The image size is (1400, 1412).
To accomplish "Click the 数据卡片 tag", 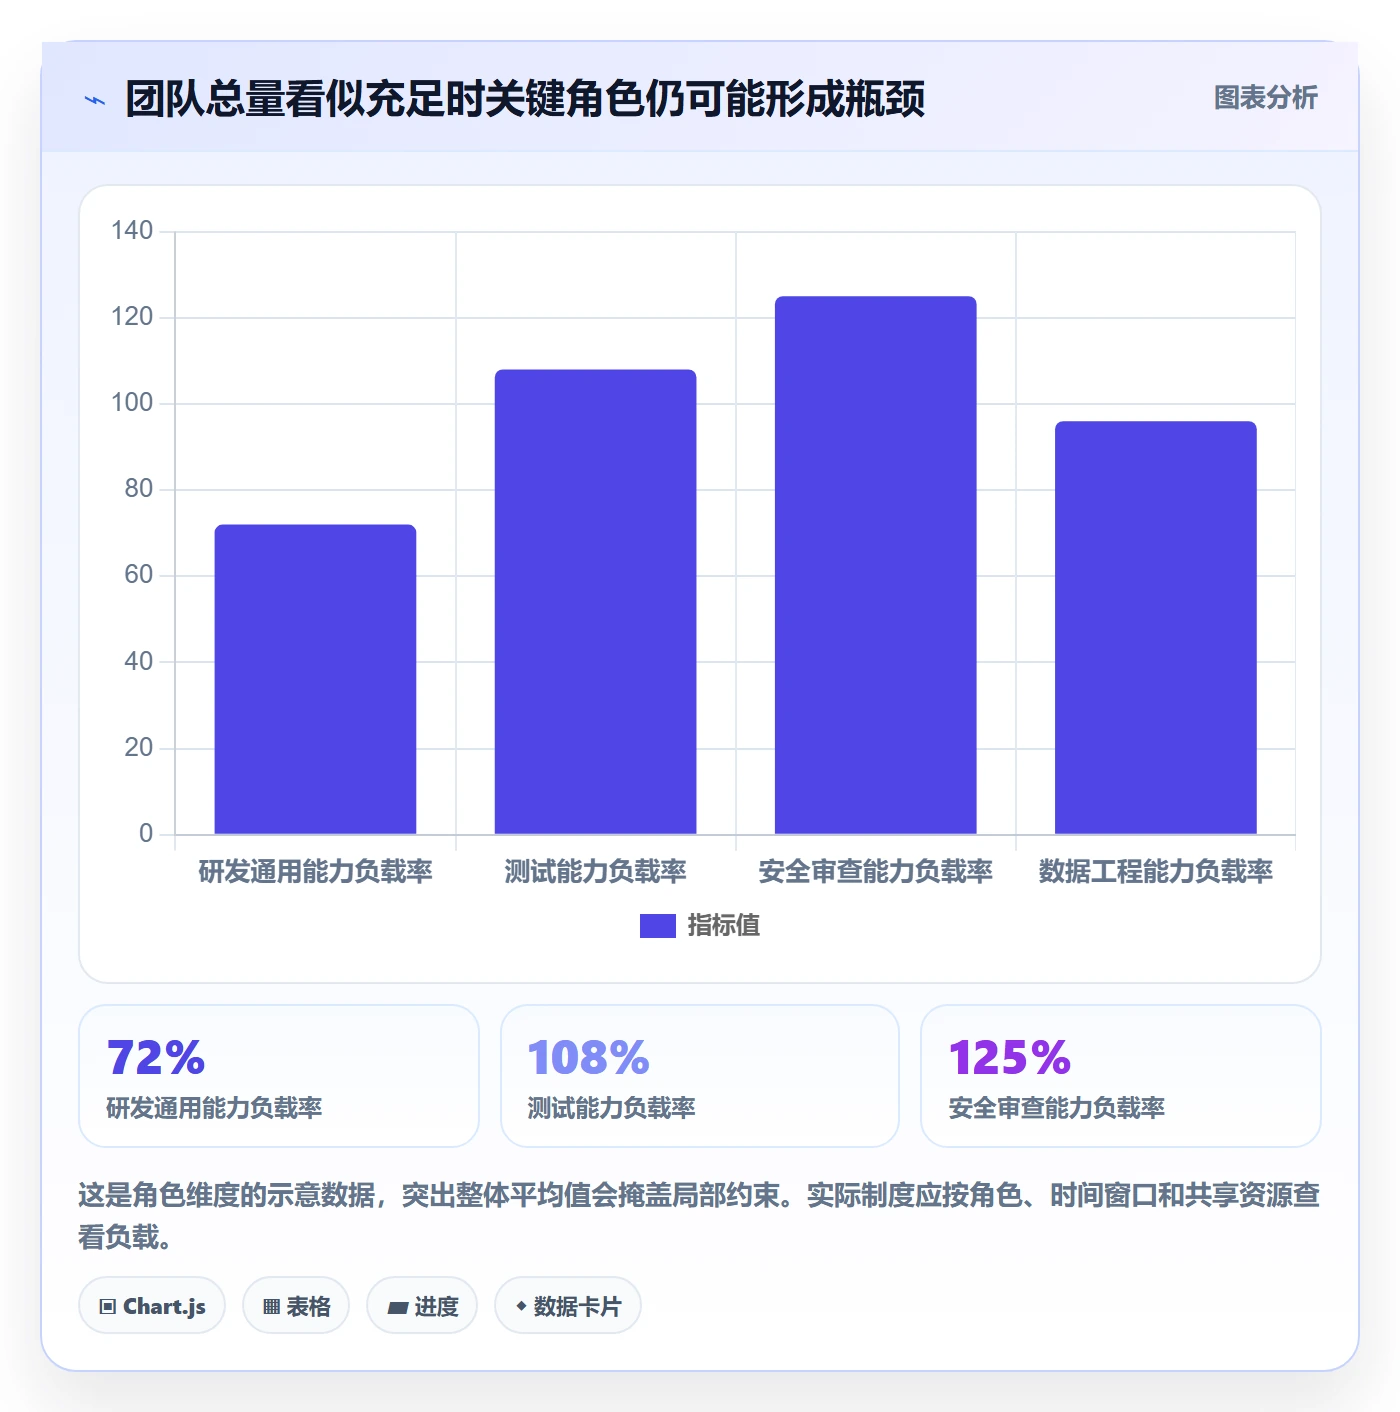I will pyautogui.click(x=568, y=1305).
